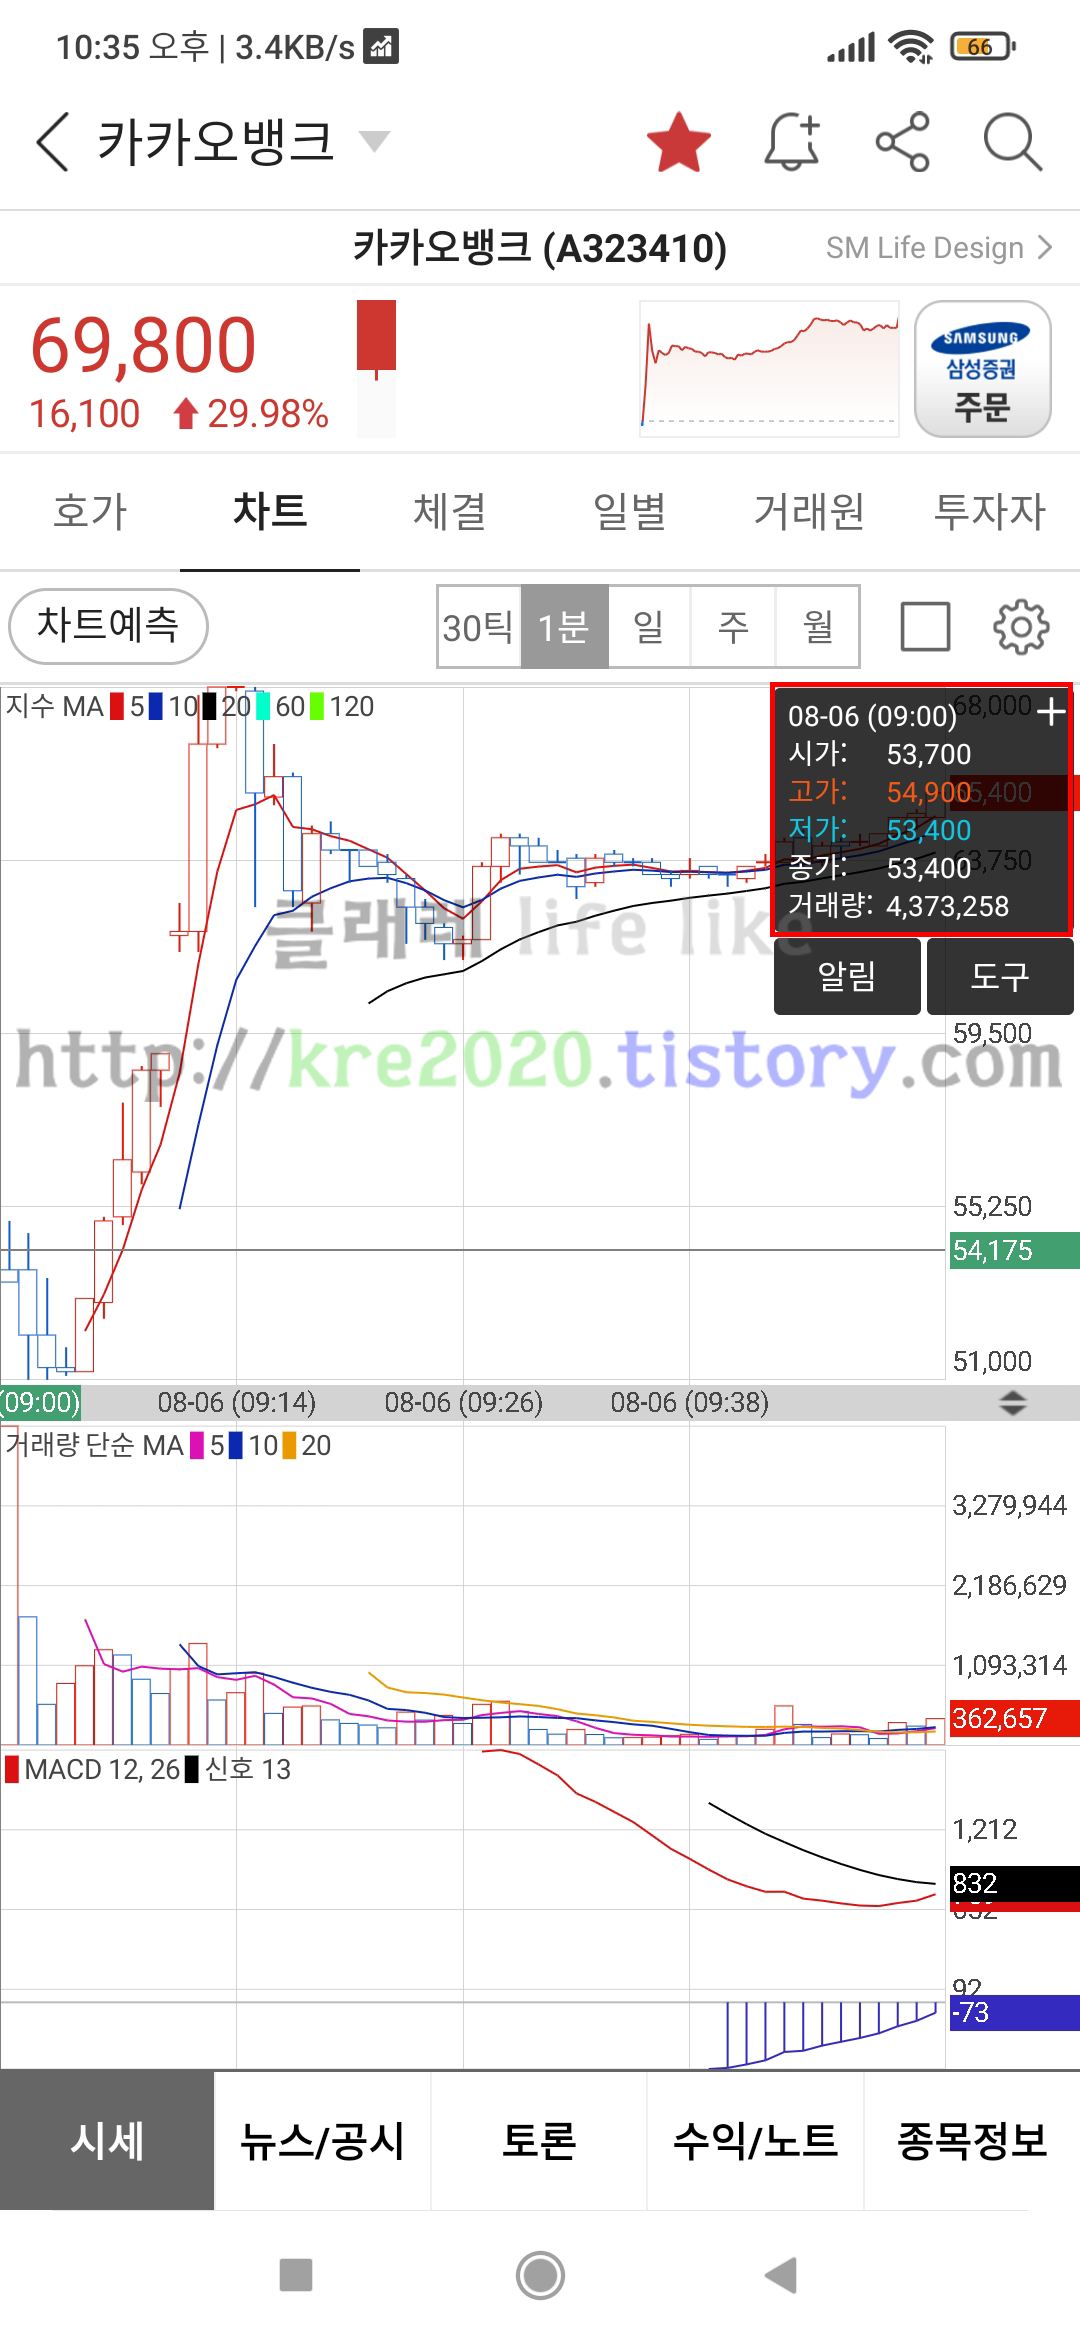
Task: Tap the daily candle indicator beside price
Action: tap(376, 369)
